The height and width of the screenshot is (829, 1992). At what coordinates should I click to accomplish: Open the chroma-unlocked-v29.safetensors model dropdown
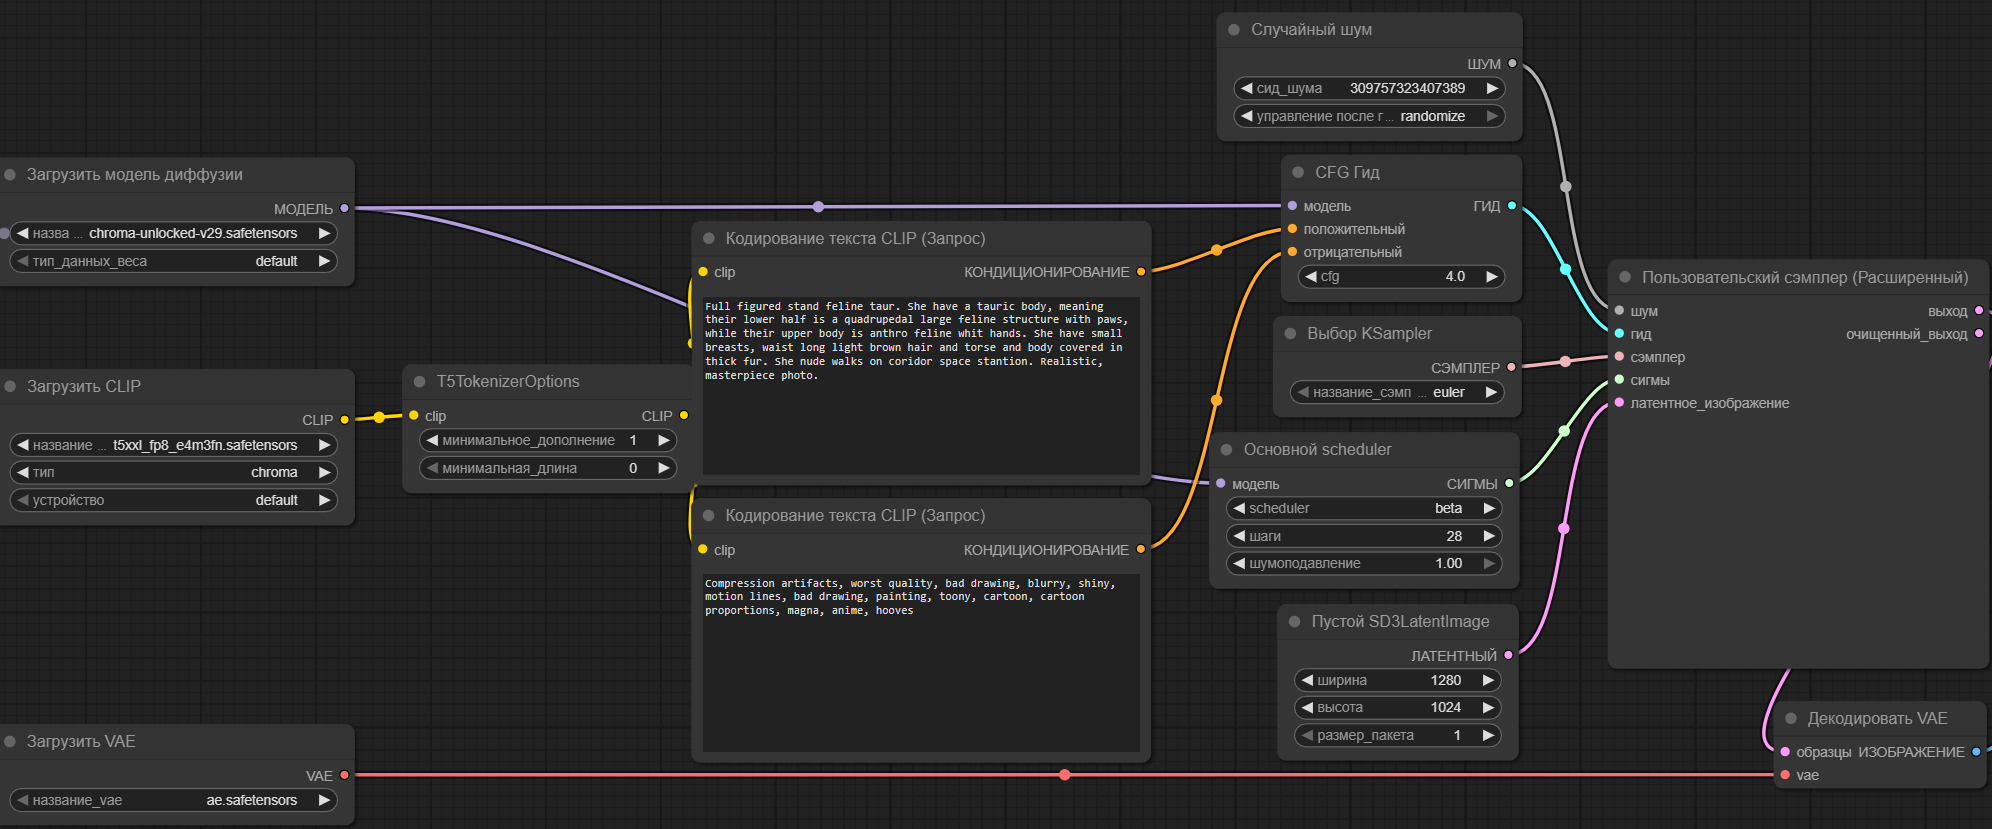point(173,233)
